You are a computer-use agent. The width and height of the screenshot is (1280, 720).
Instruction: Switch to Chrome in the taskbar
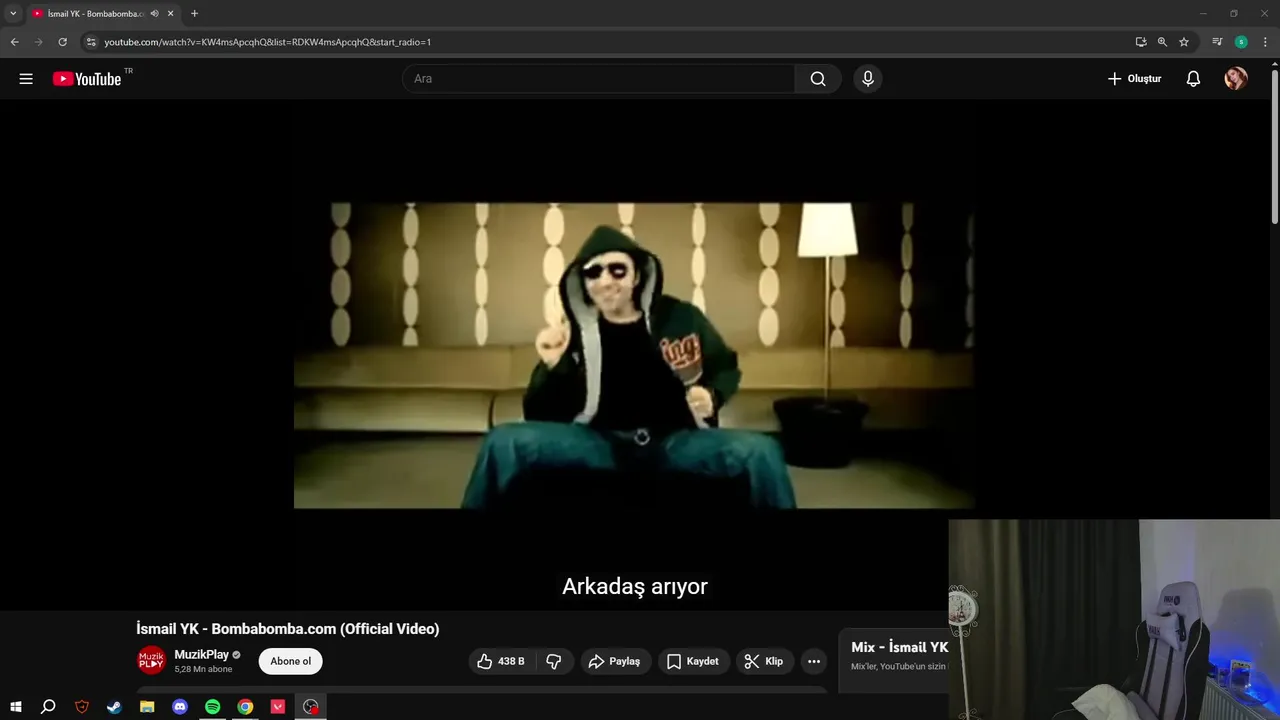pyautogui.click(x=245, y=707)
